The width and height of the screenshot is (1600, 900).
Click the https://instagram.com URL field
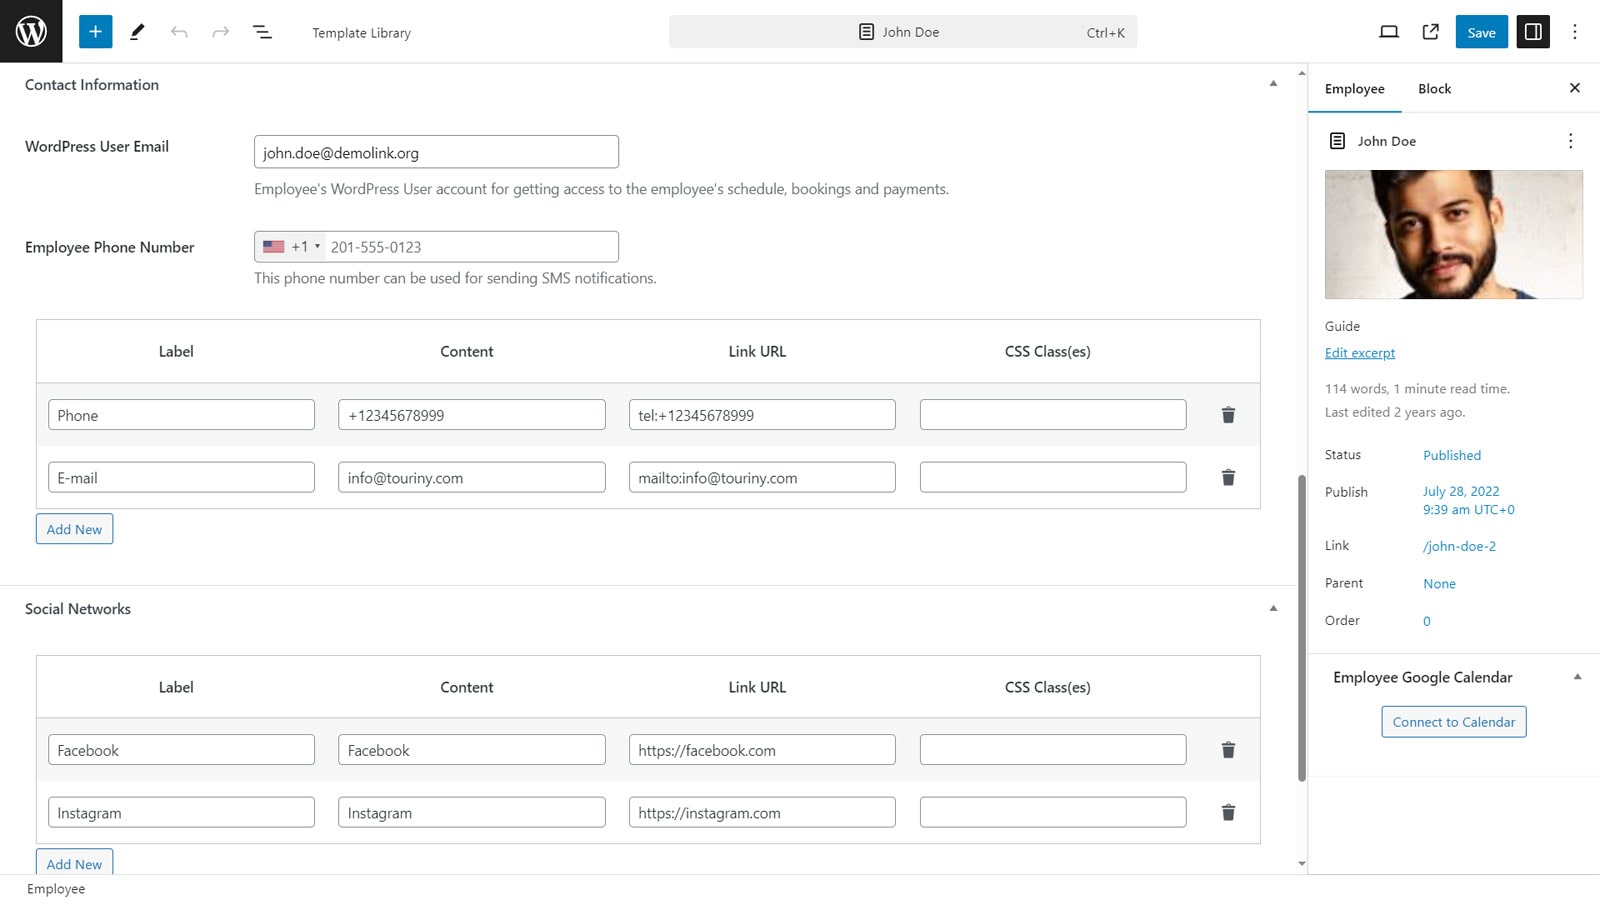(762, 812)
